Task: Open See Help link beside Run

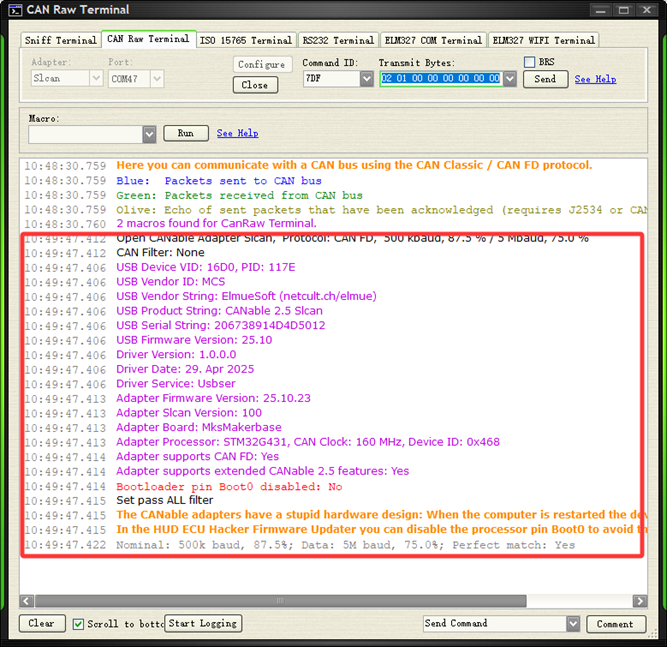Action: pyautogui.click(x=237, y=133)
